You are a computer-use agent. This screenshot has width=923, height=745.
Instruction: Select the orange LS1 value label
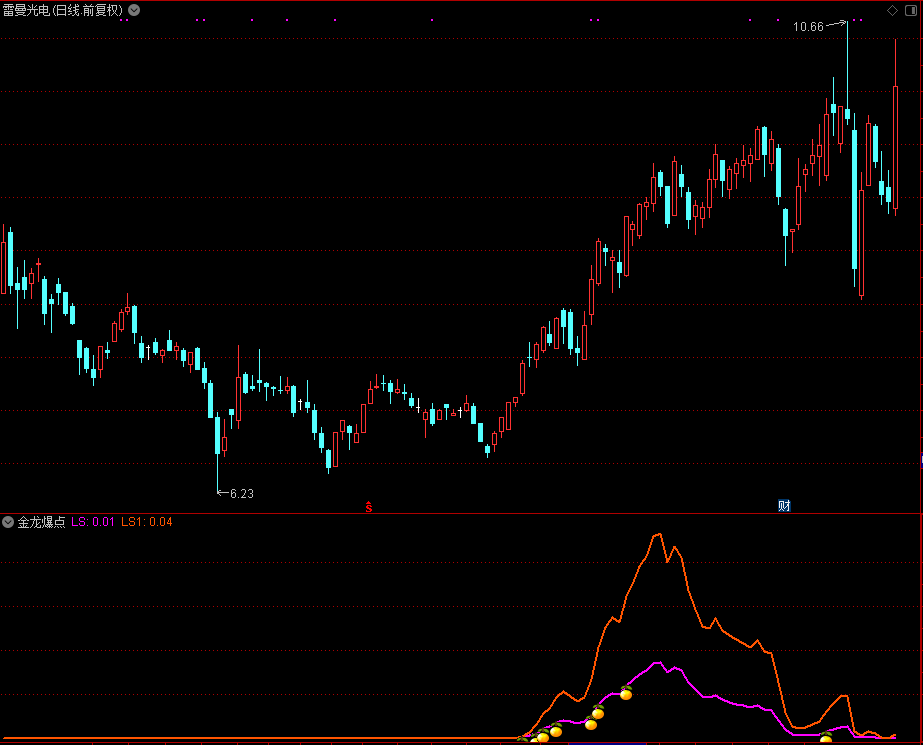click(x=147, y=522)
